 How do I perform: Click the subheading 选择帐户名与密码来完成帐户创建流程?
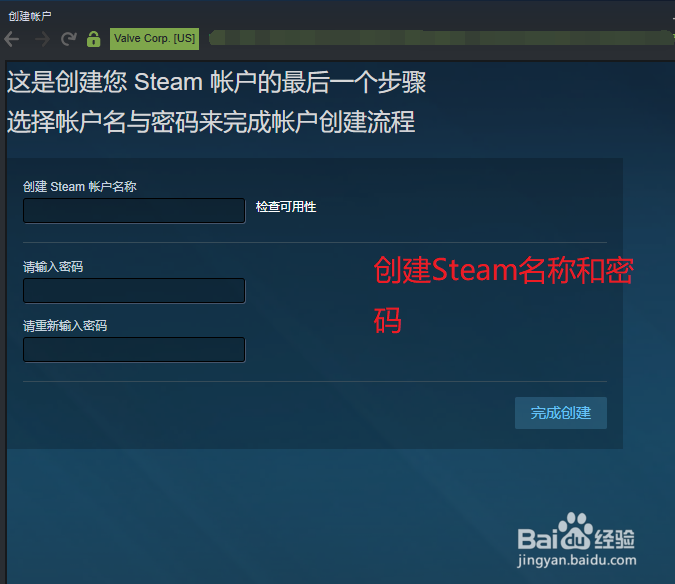pyautogui.click(x=211, y=122)
